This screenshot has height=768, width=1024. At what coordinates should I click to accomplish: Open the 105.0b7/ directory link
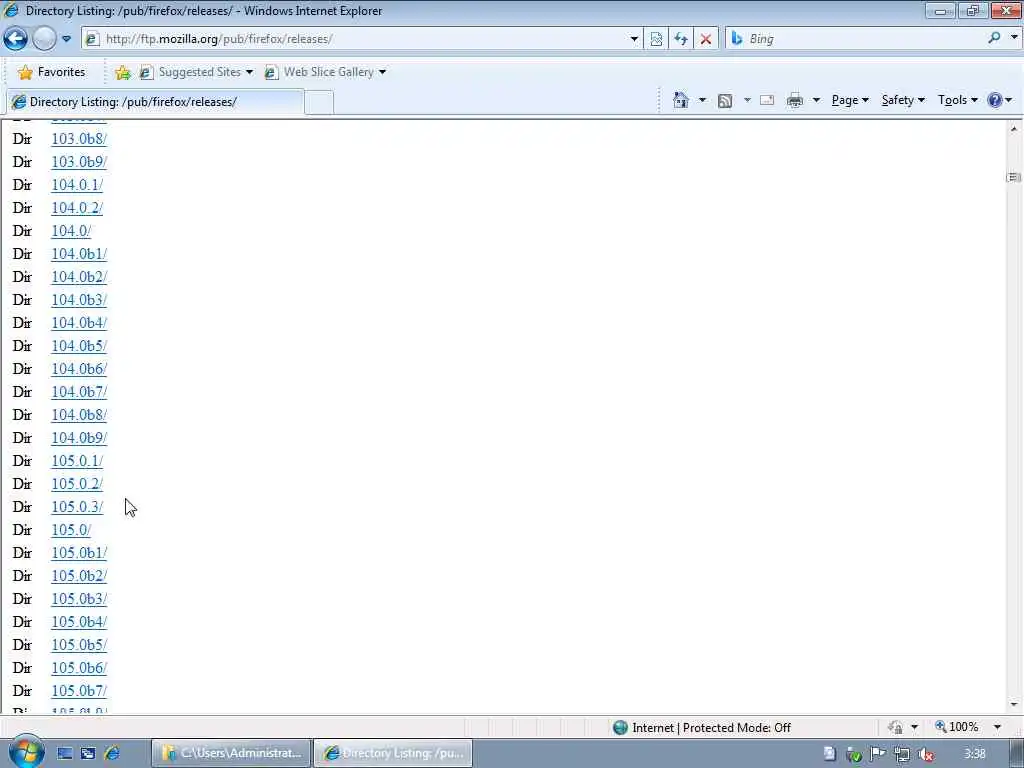(x=79, y=691)
